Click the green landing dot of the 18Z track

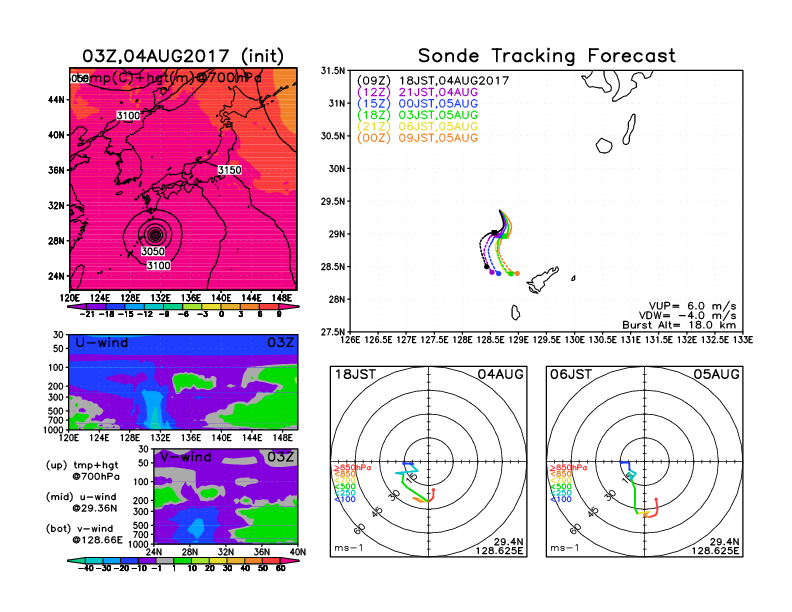pyautogui.click(x=511, y=274)
